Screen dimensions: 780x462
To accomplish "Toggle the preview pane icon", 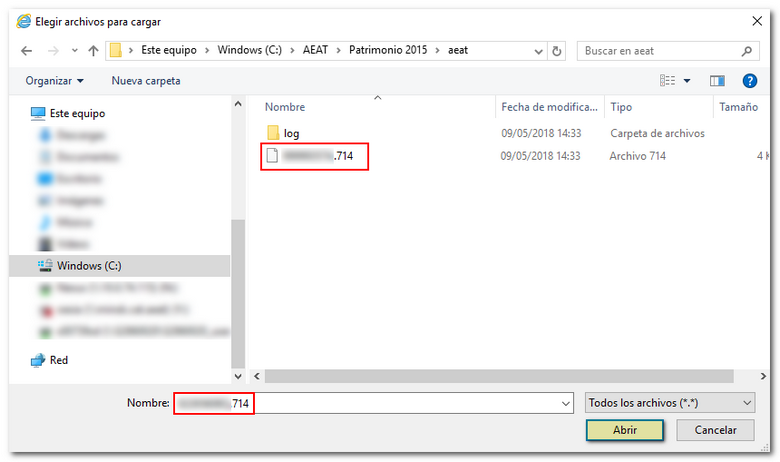I will (717, 80).
